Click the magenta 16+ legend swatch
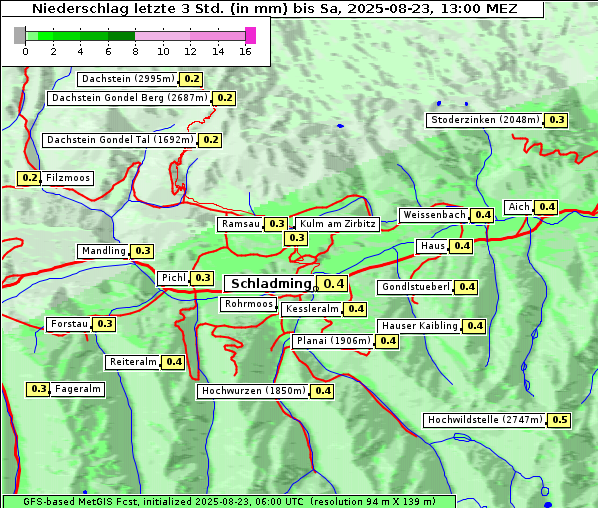Viewport: 598px width, 508px height. 251,36
